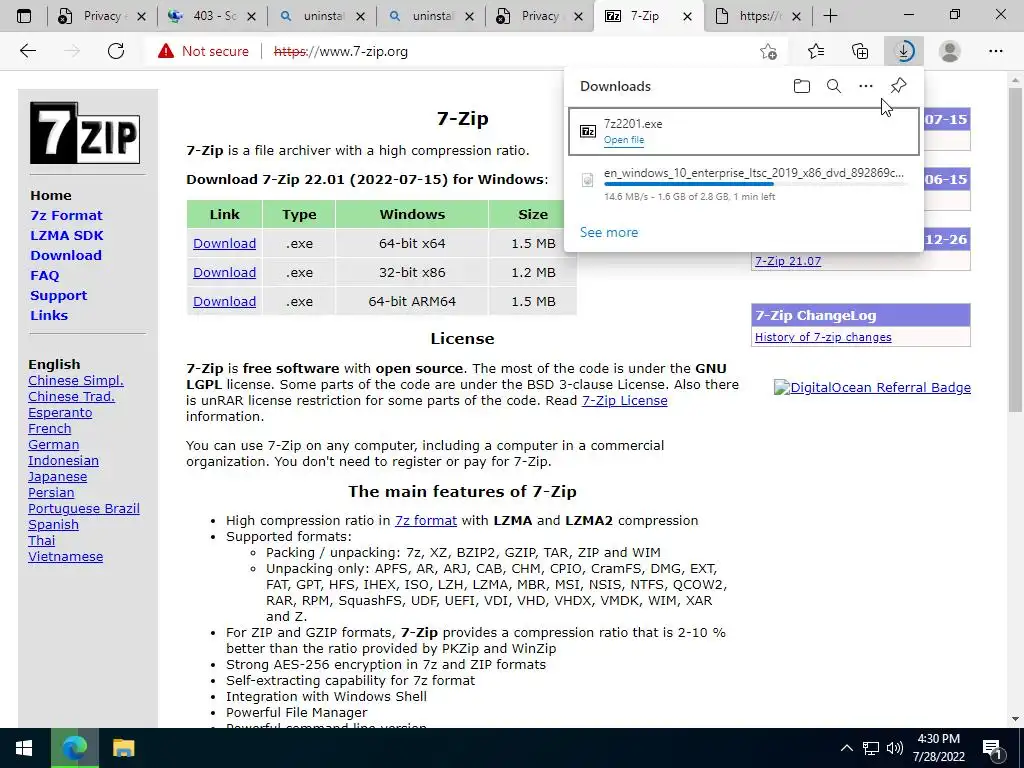The width and height of the screenshot is (1024, 768).
Task: Open File Explorer from taskbar
Action: 123,748
